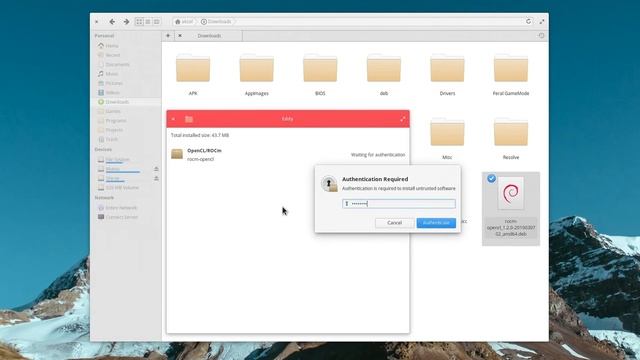Viewport: 640px width, 360px height.
Task: Click the Authenticate button
Action: click(x=436, y=223)
